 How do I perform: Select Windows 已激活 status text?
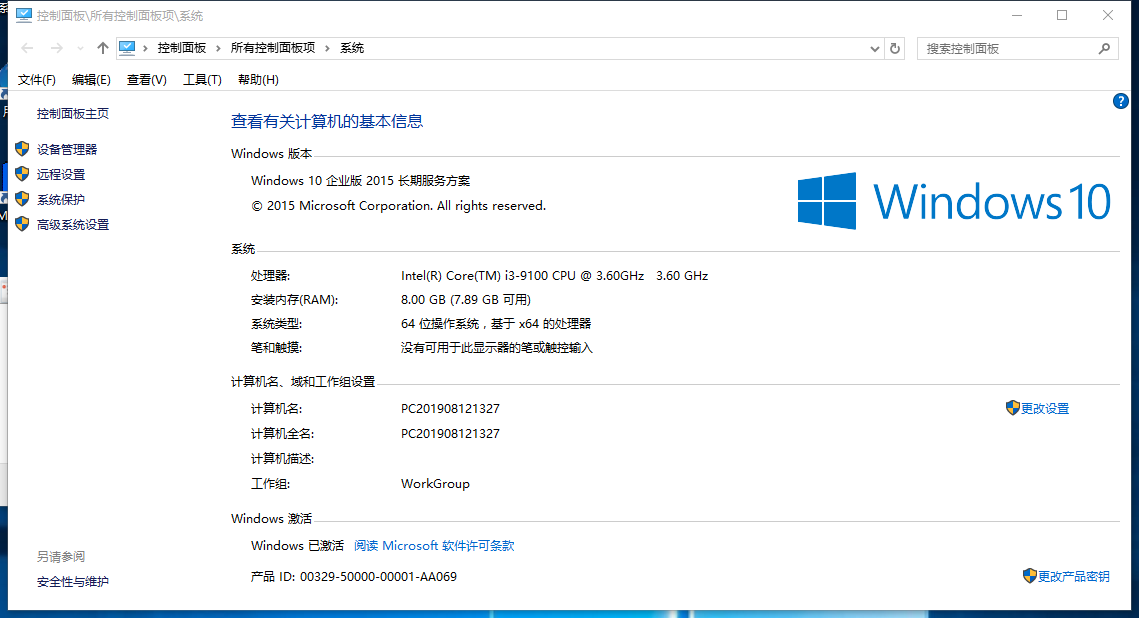click(x=297, y=546)
